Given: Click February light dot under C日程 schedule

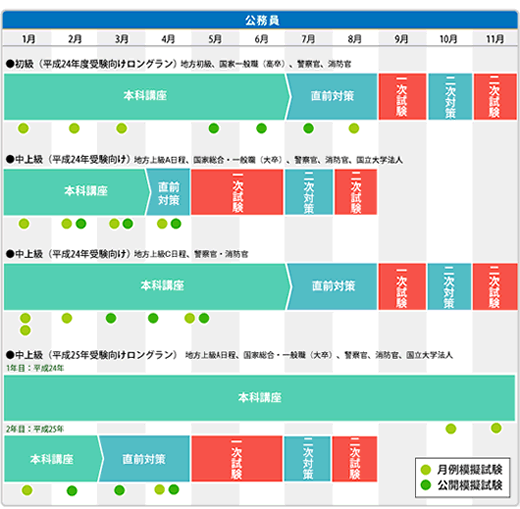Looking at the screenshot, I should pos(67,318).
